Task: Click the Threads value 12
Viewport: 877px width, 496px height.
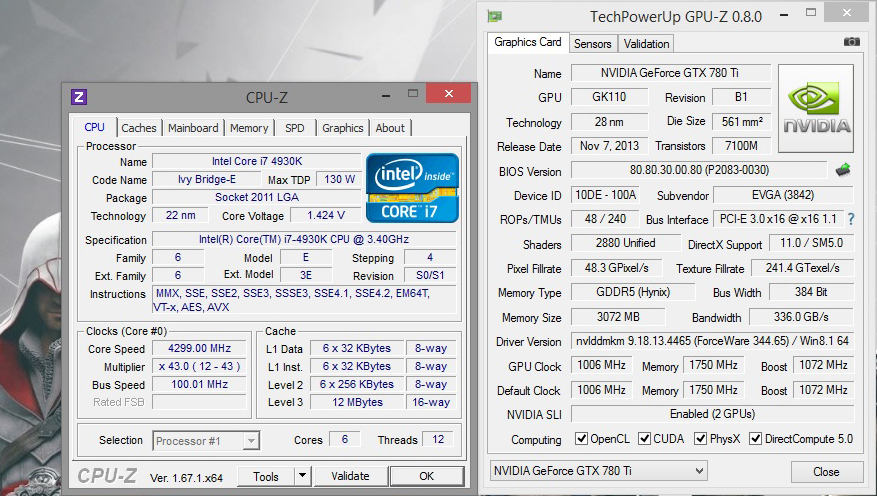Action: (x=438, y=440)
